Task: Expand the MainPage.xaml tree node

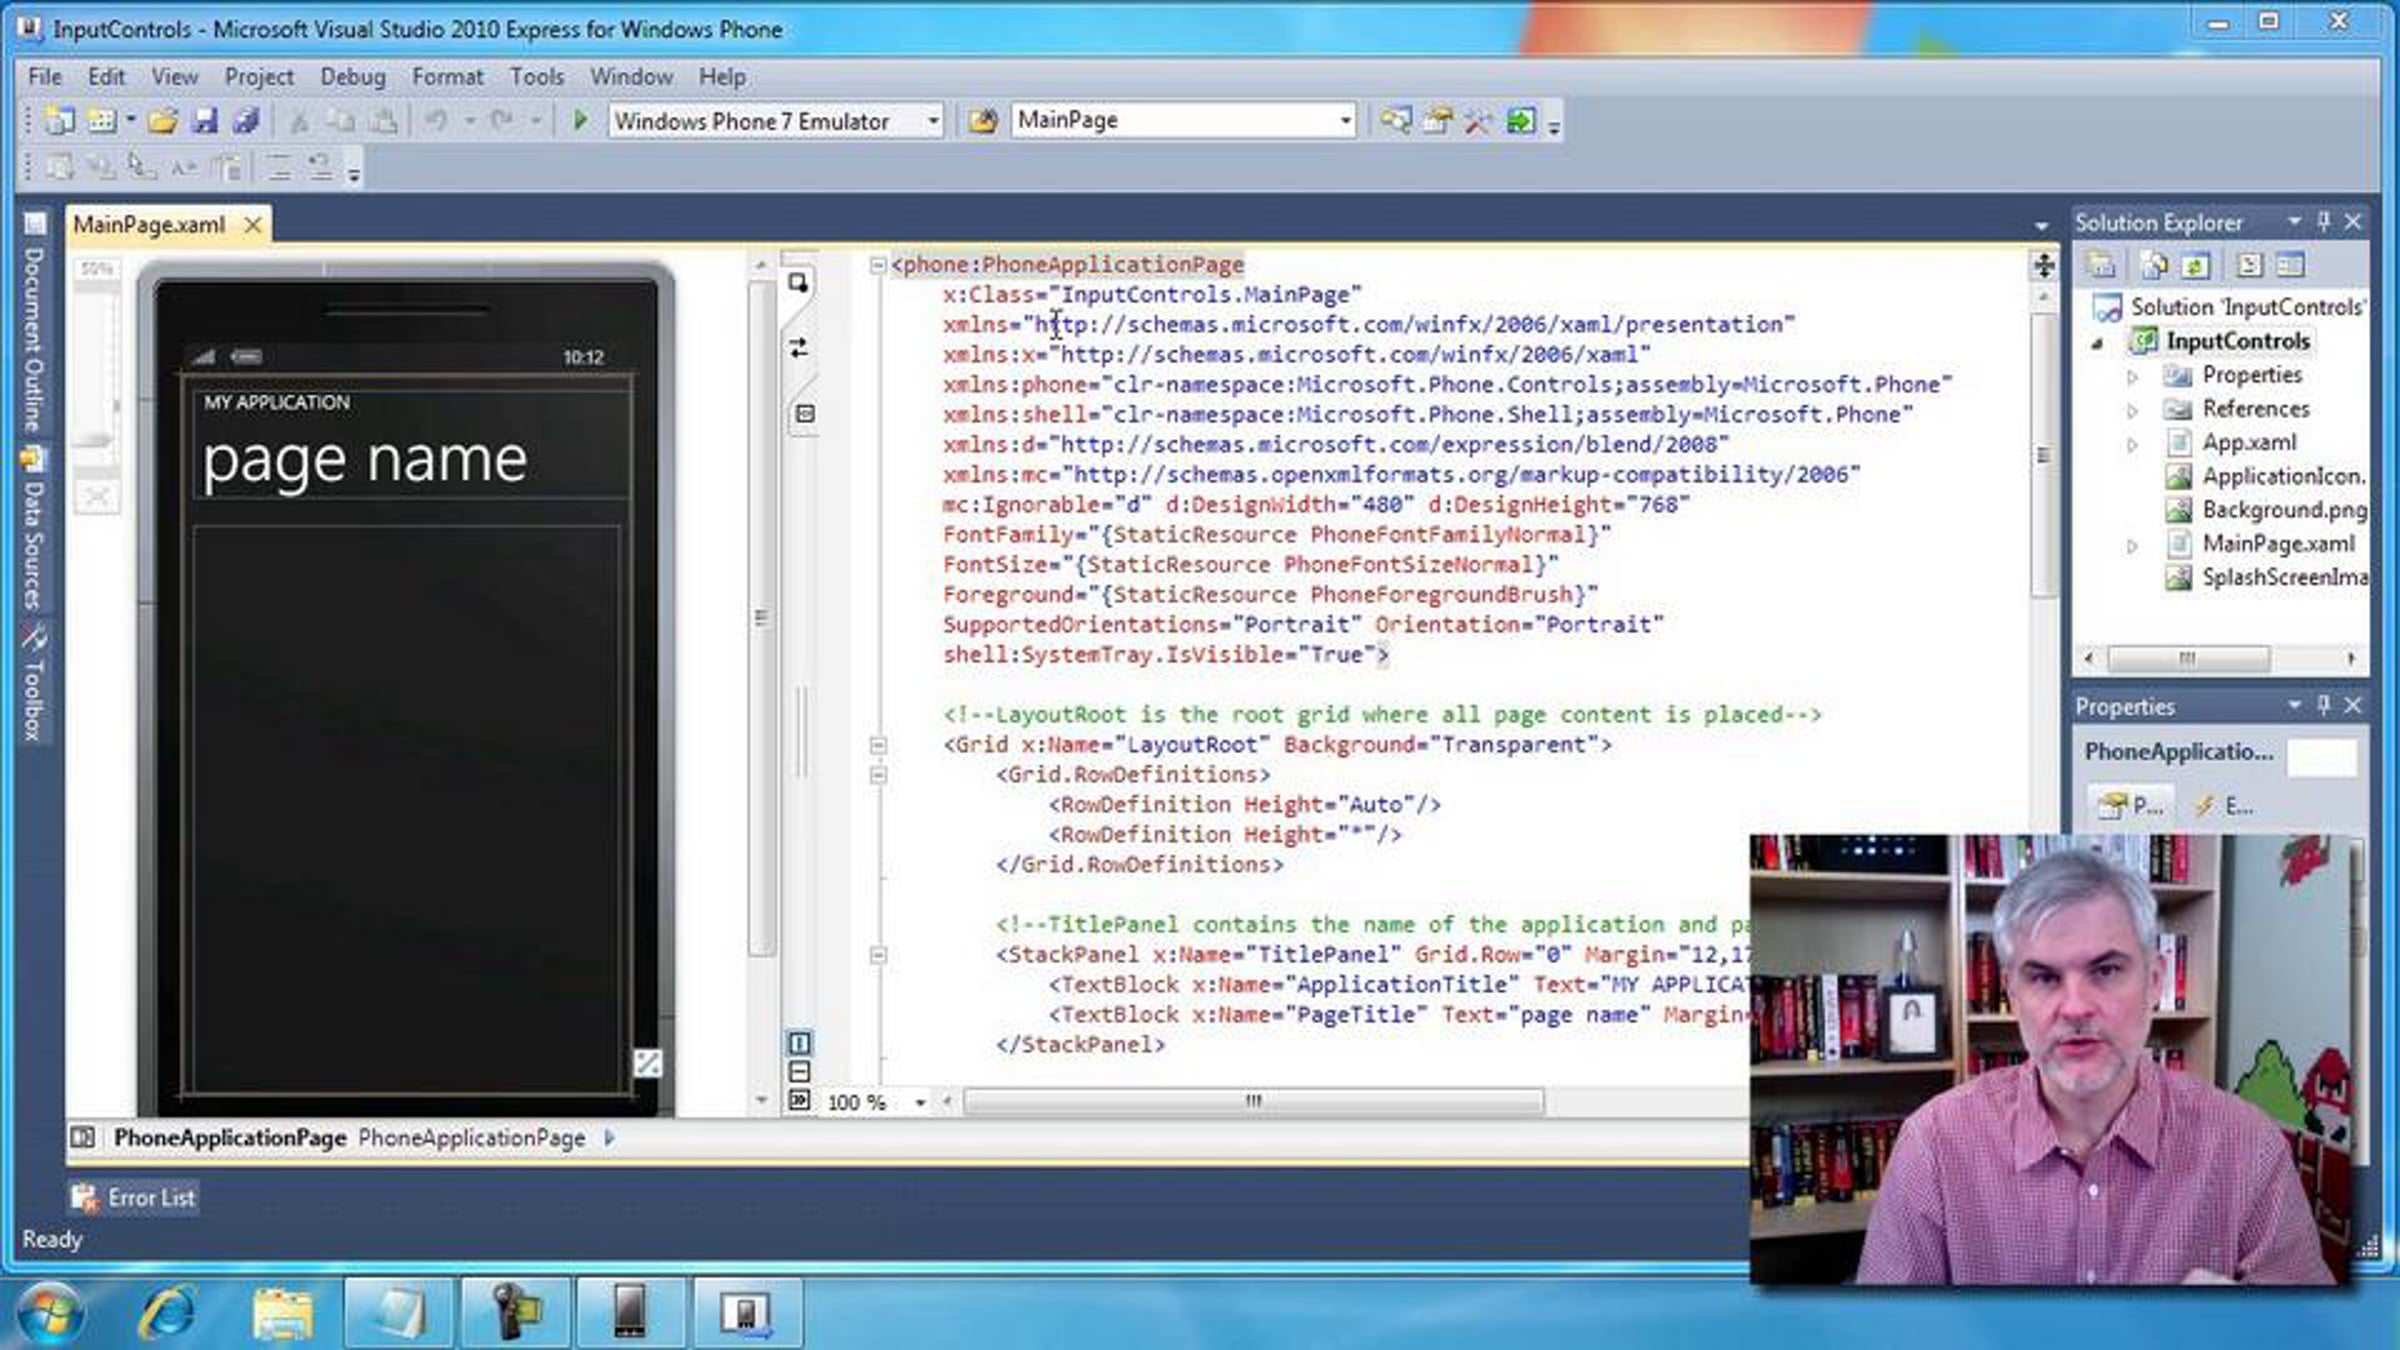Action: pos(2132,546)
